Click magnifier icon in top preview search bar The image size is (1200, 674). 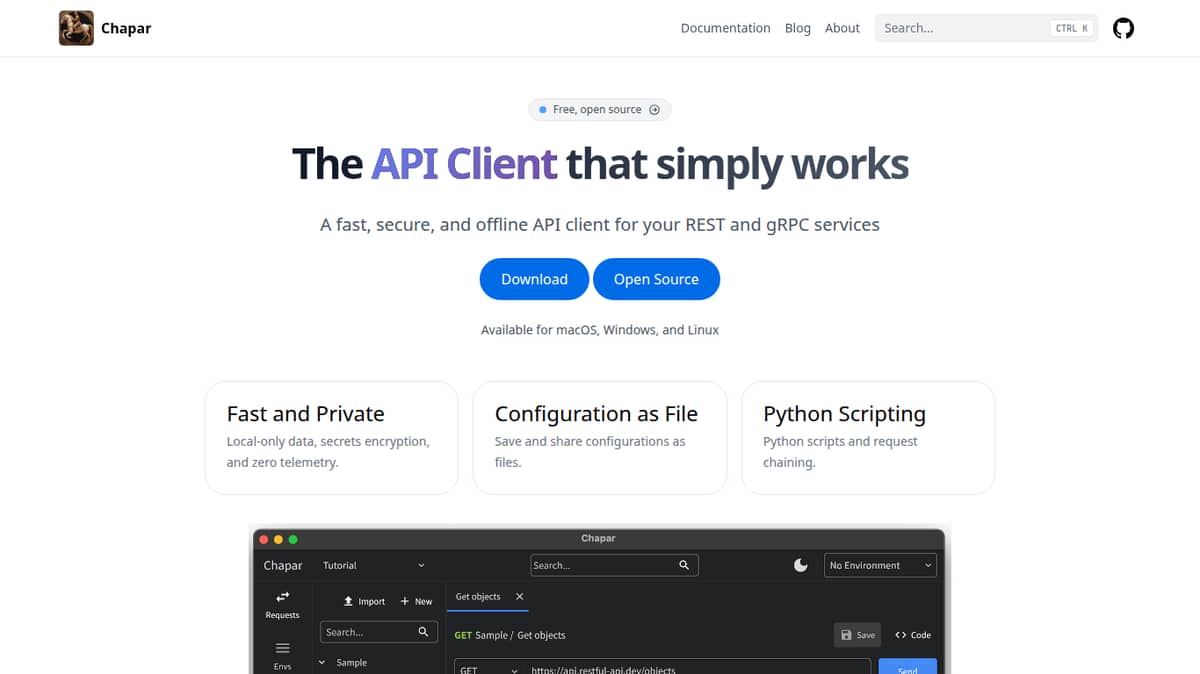coord(684,565)
